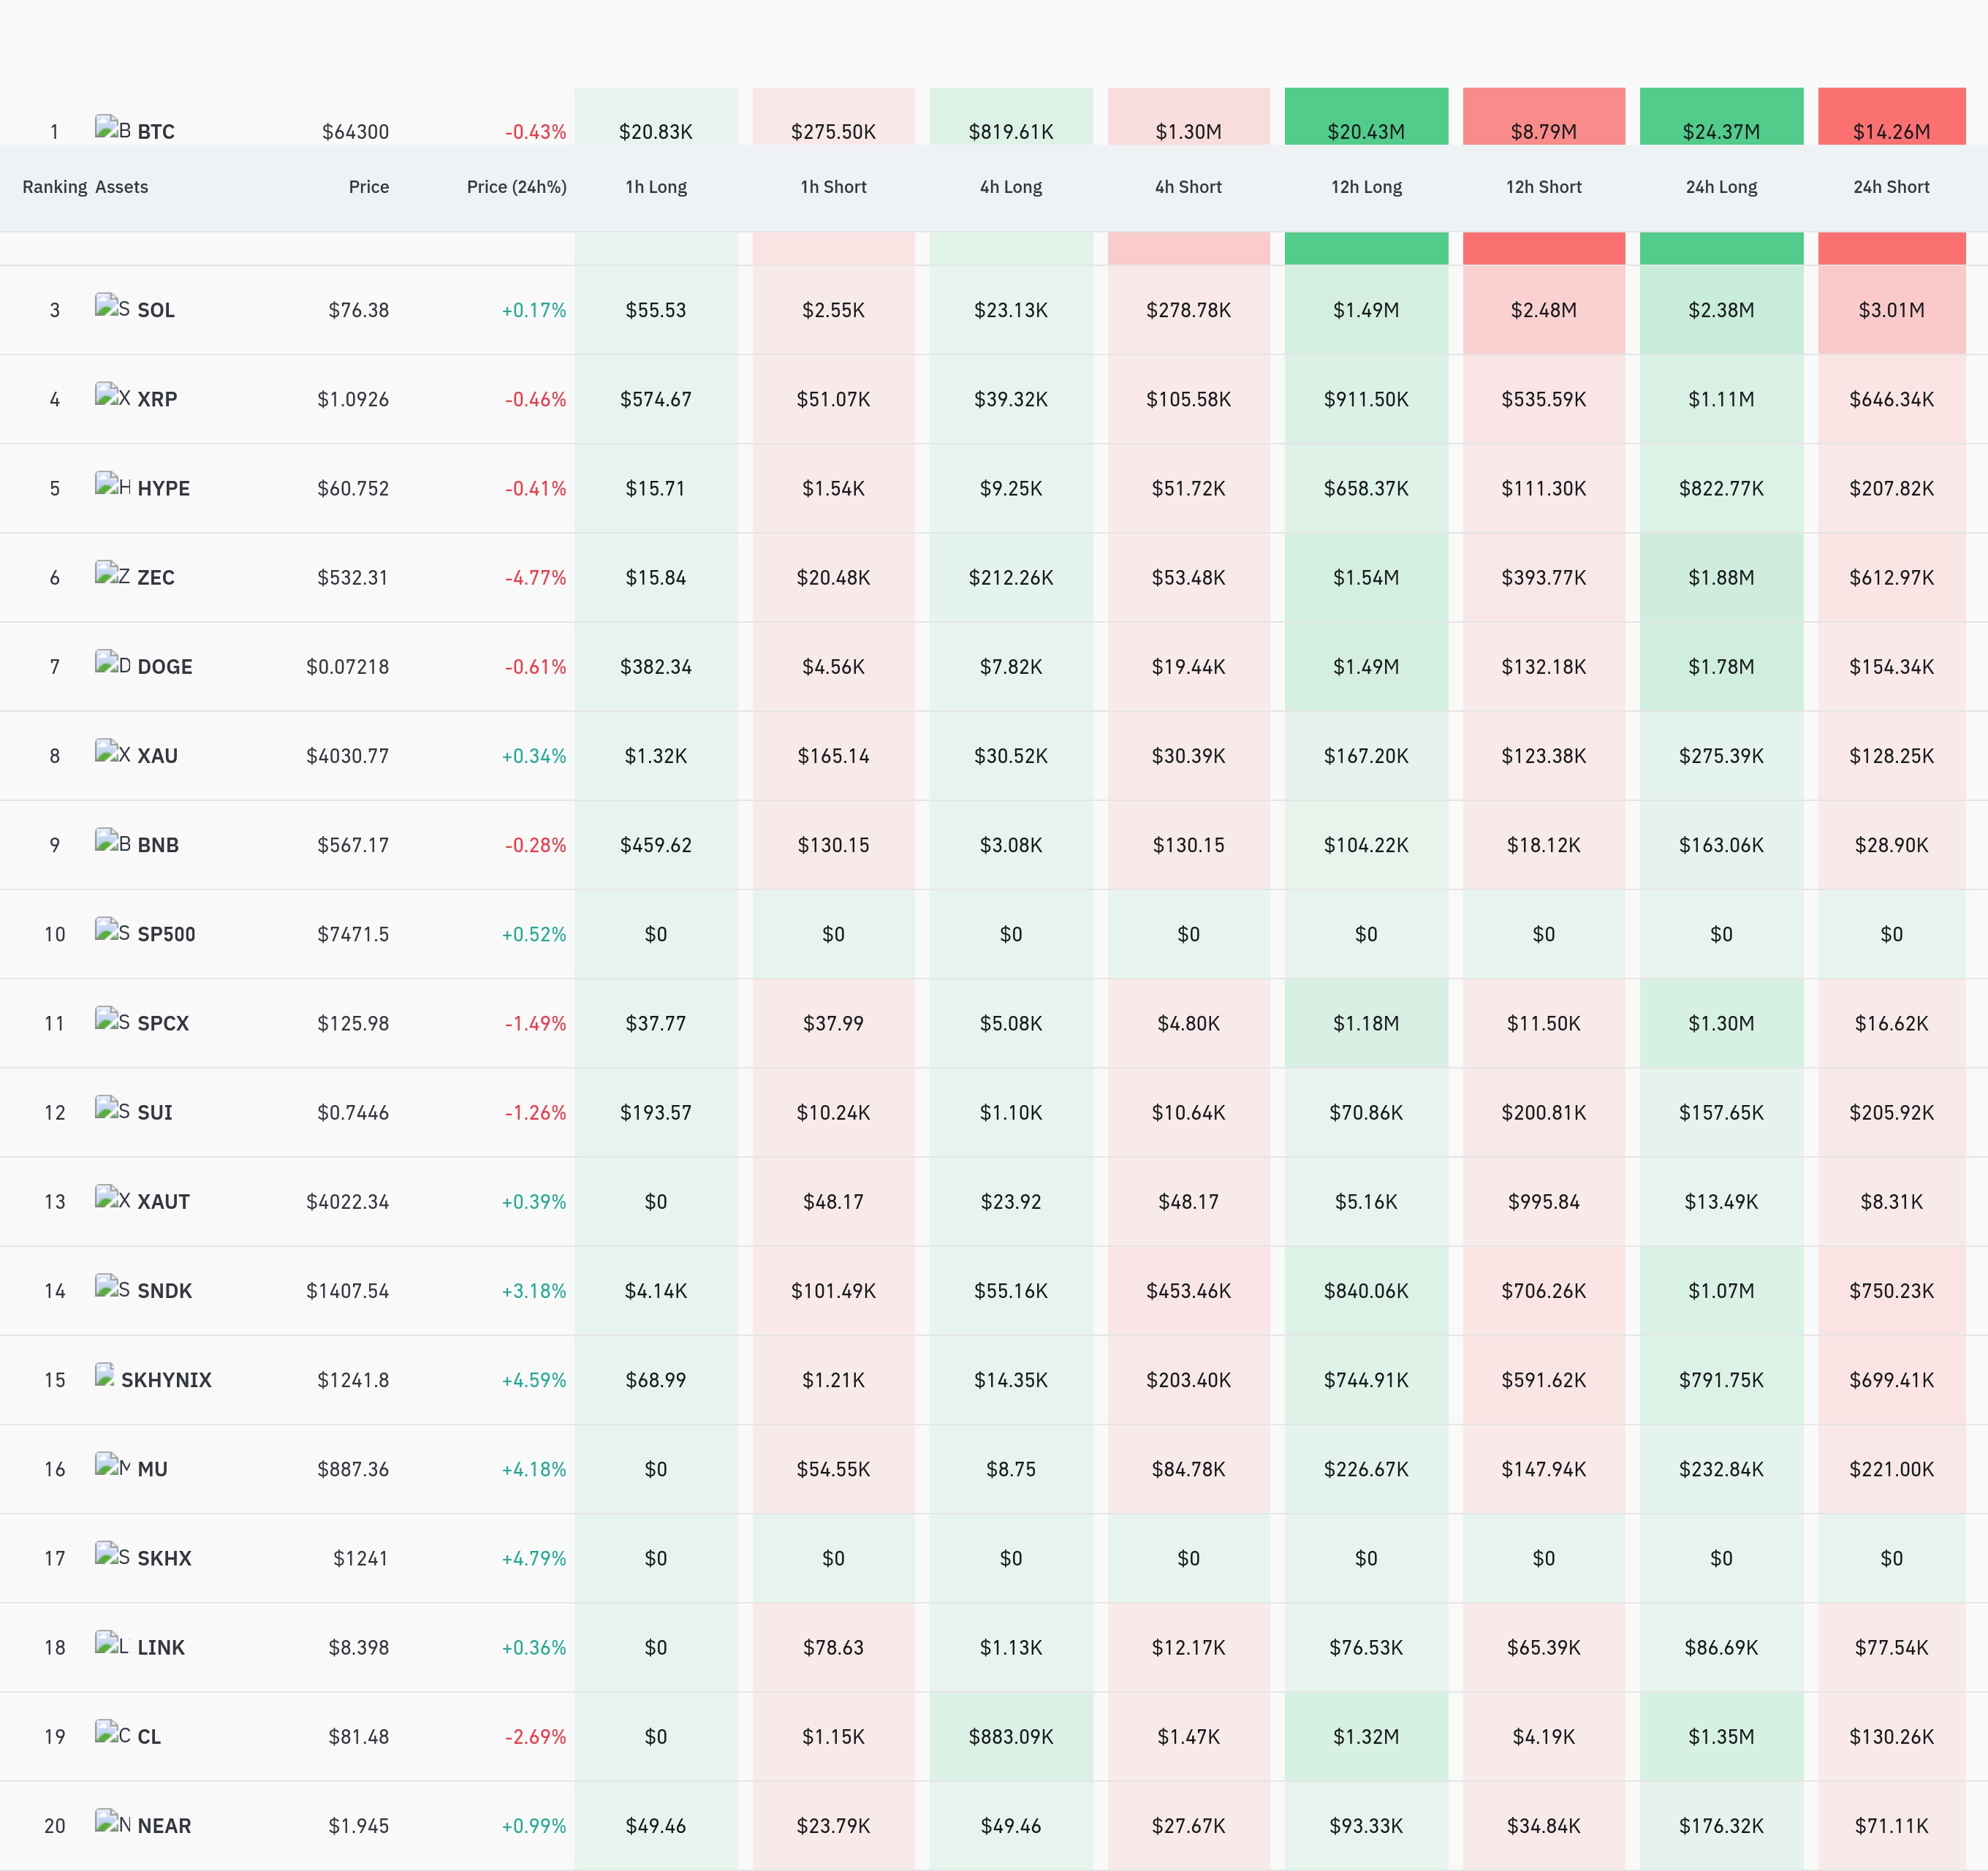This screenshot has height=1871, width=1988.
Task: Open the XRP asset icon
Action: coord(112,395)
